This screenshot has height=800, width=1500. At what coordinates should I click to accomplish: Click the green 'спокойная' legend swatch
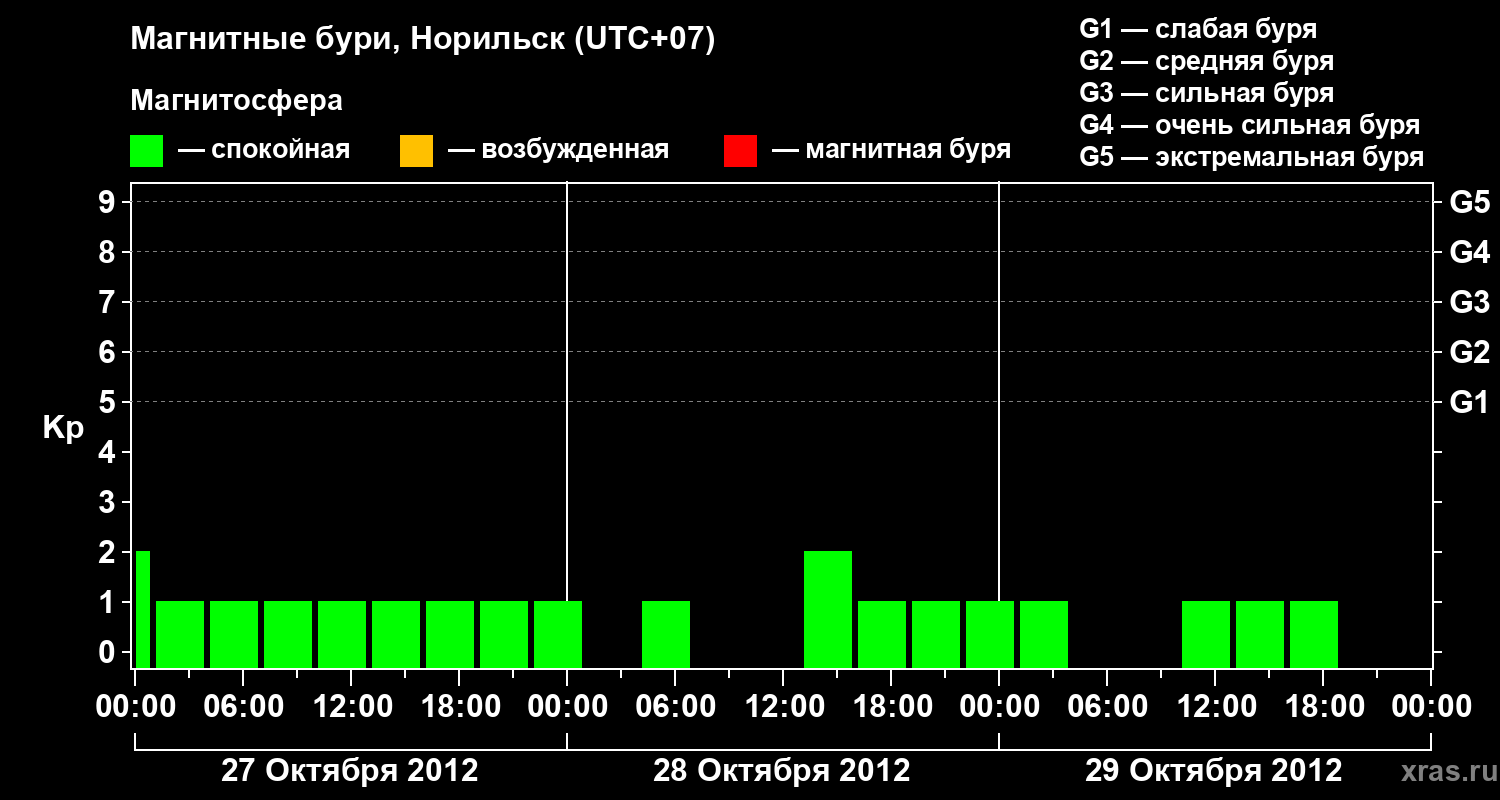click(x=147, y=151)
